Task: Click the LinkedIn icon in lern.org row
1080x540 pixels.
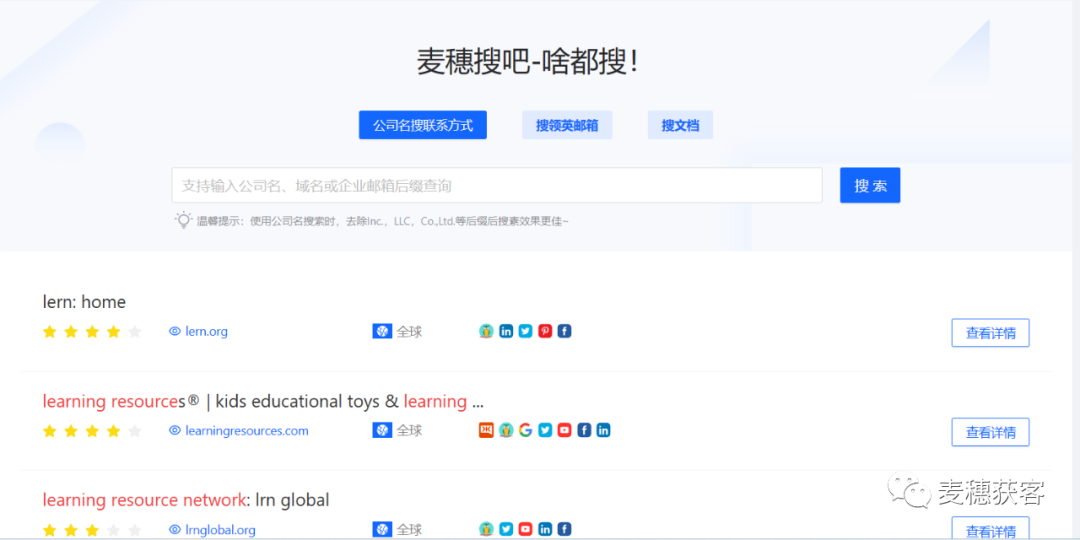Action: click(x=506, y=331)
